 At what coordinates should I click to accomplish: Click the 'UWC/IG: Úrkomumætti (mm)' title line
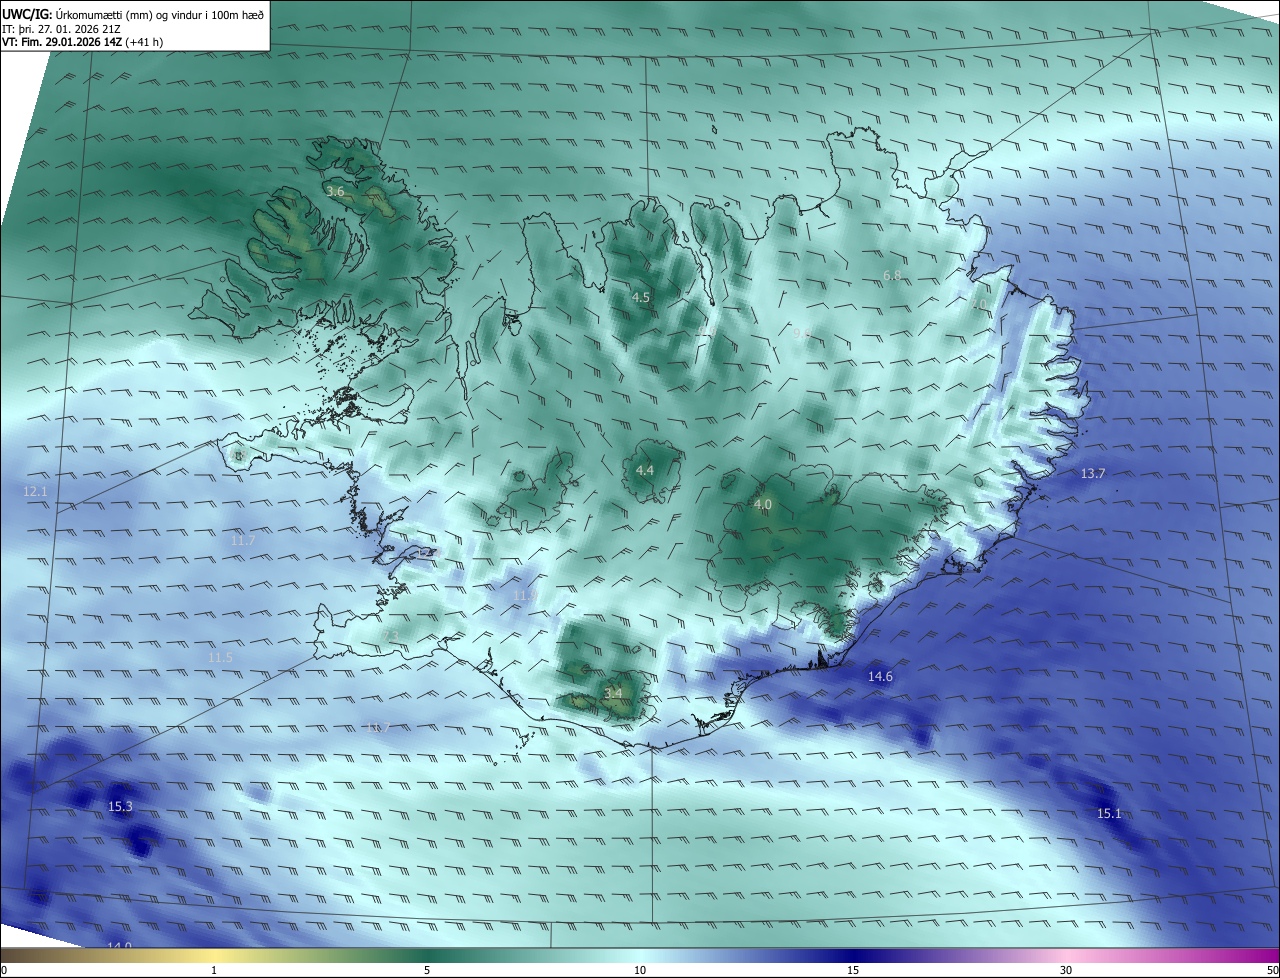coord(134,16)
